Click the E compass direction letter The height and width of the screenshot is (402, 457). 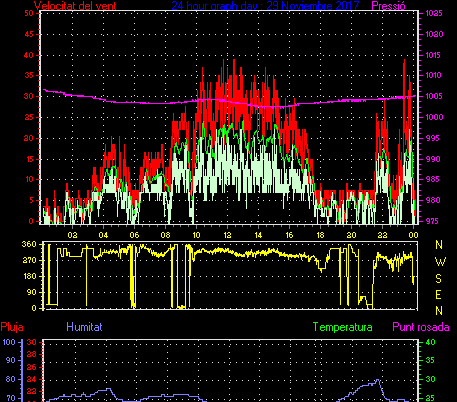[x=439, y=295]
